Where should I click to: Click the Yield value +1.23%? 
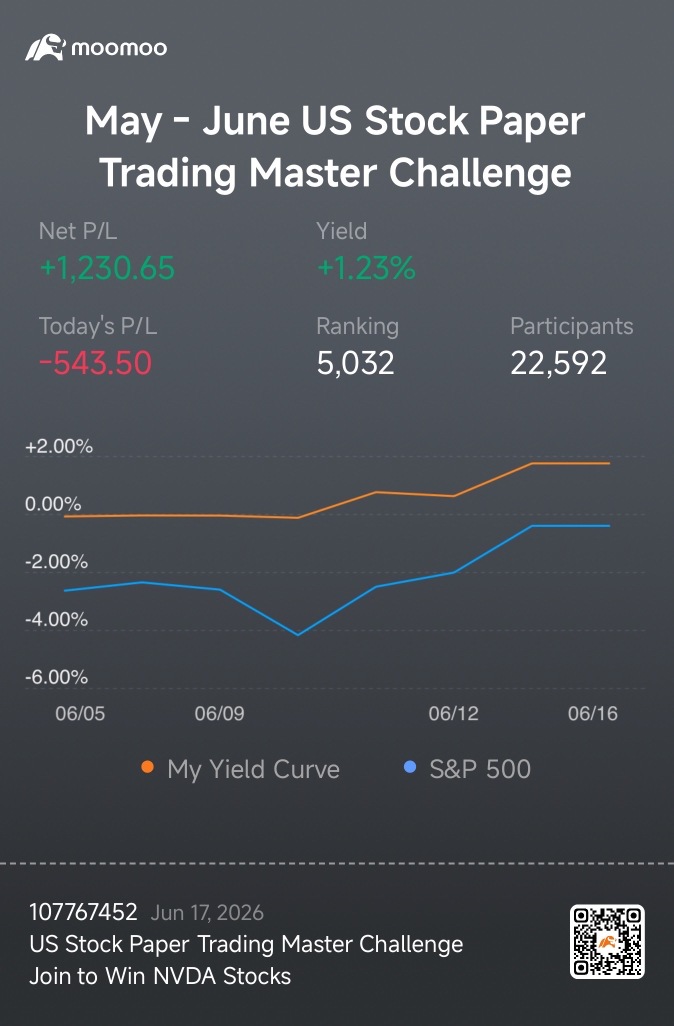pos(366,268)
